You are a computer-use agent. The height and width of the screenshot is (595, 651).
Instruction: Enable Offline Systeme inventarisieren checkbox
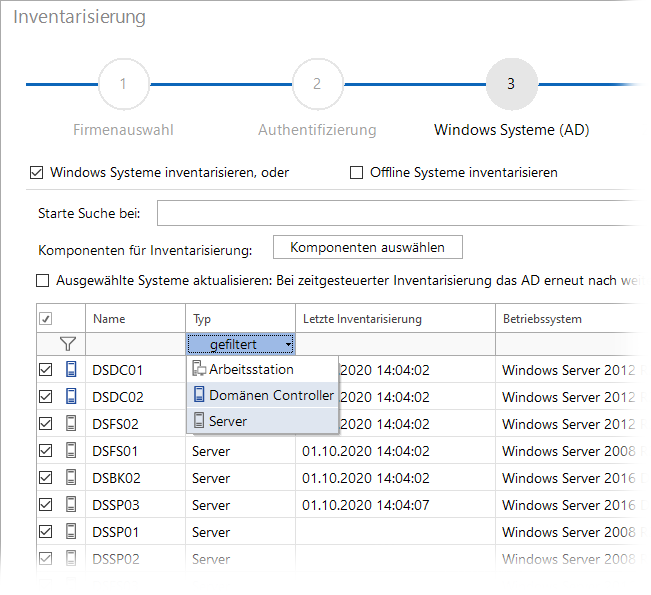pyautogui.click(x=356, y=172)
